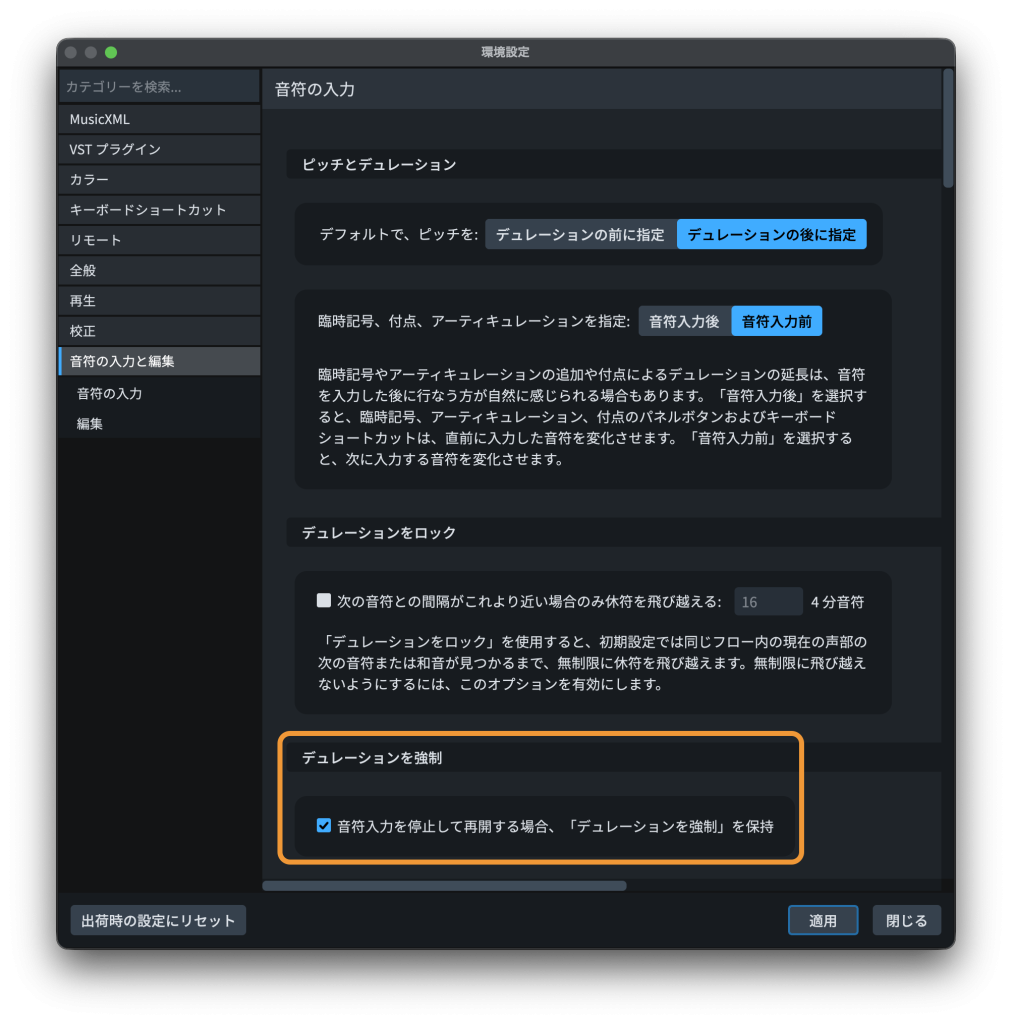
Task: Select MusicXML category in sidebar
Action: [x=159, y=119]
